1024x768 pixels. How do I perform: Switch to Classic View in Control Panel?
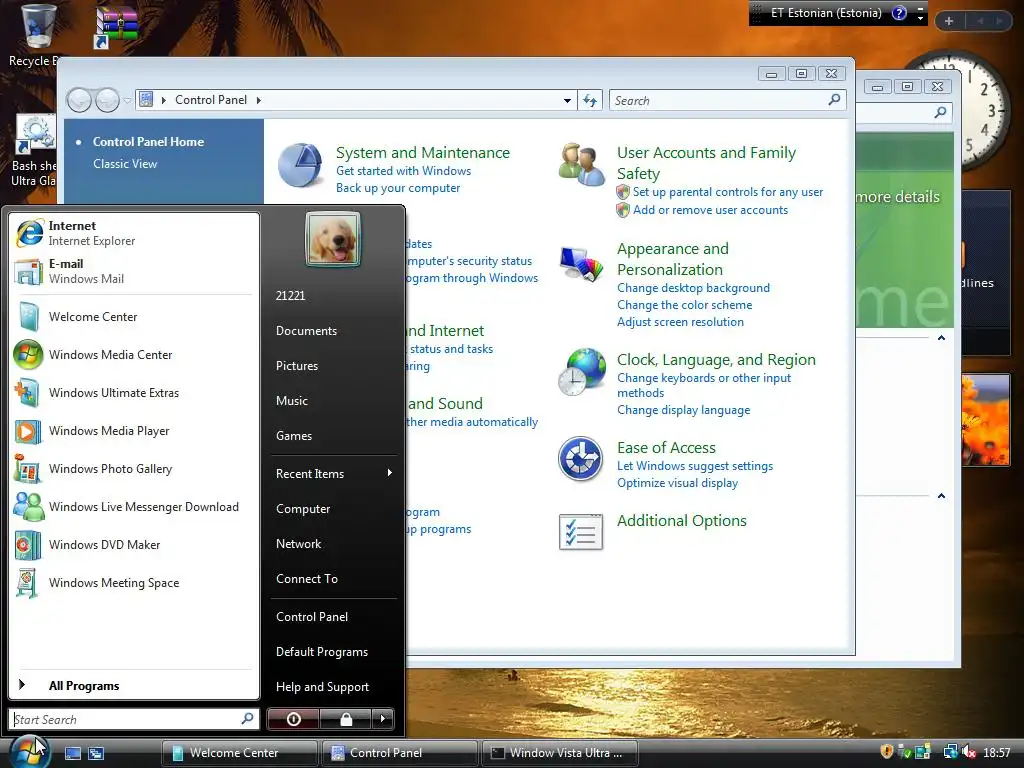pyautogui.click(x=125, y=164)
